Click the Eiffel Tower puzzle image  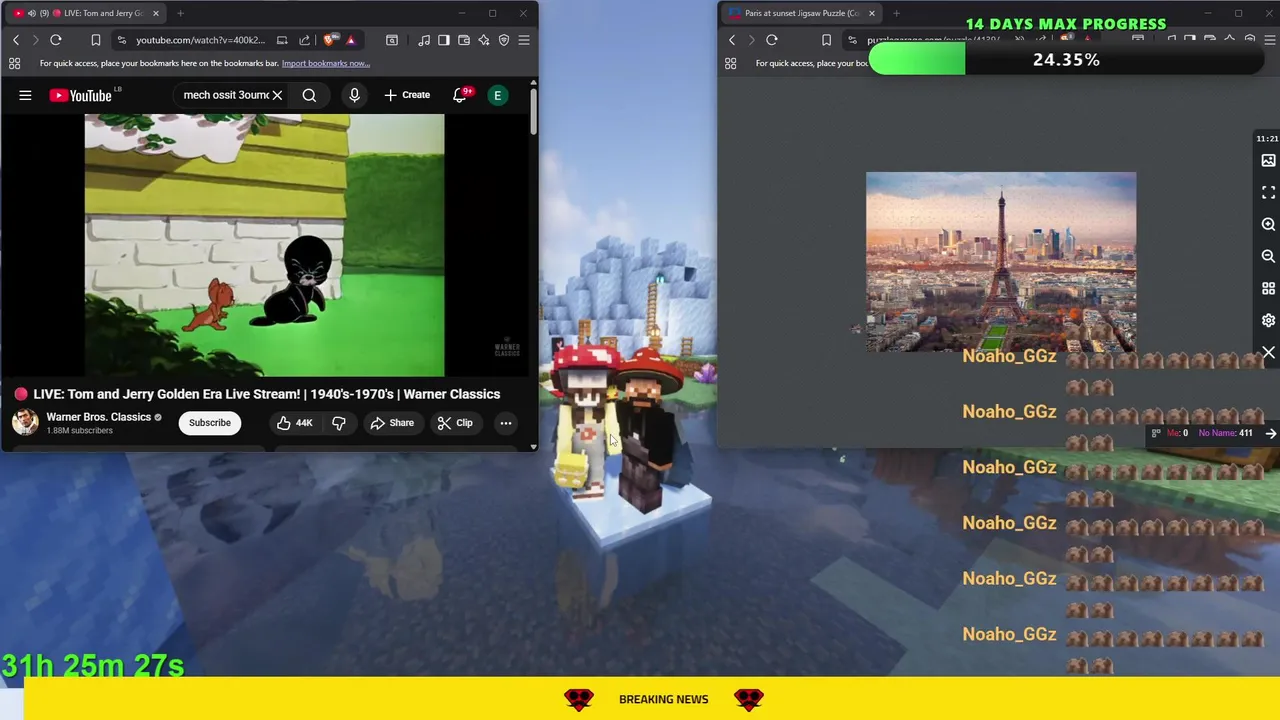(x=1001, y=262)
